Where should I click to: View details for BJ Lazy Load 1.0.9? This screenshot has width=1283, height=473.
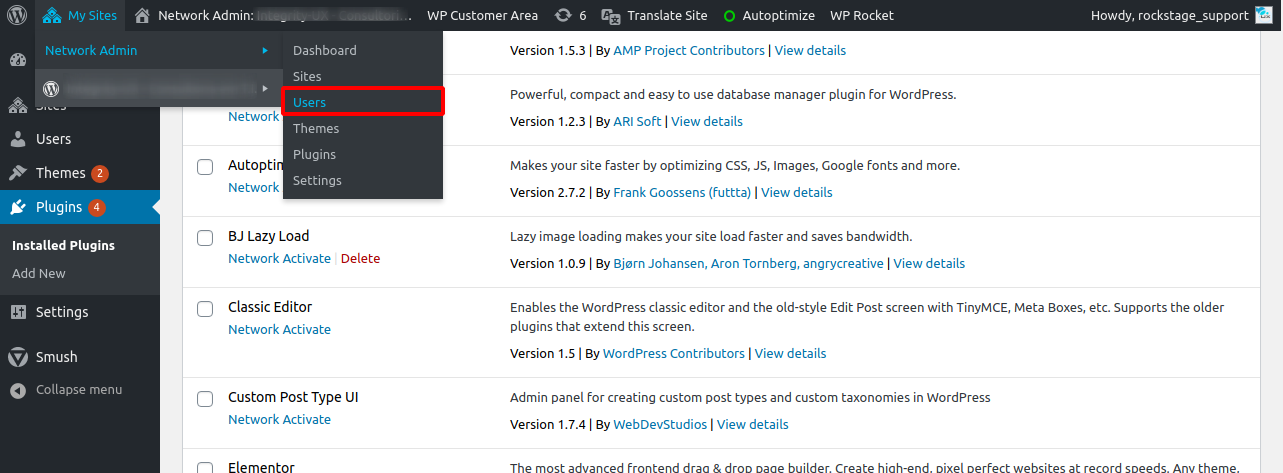pos(929,263)
